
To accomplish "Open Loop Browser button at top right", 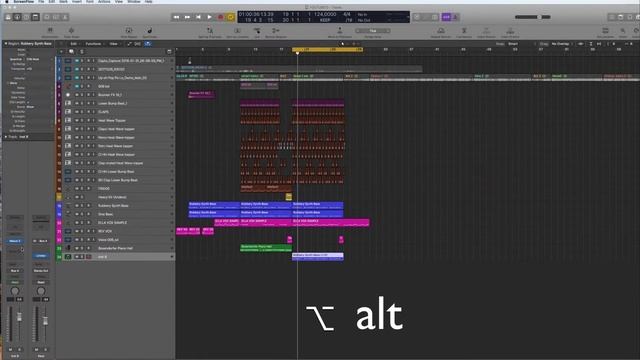I will pyautogui.click(x=630, y=17).
